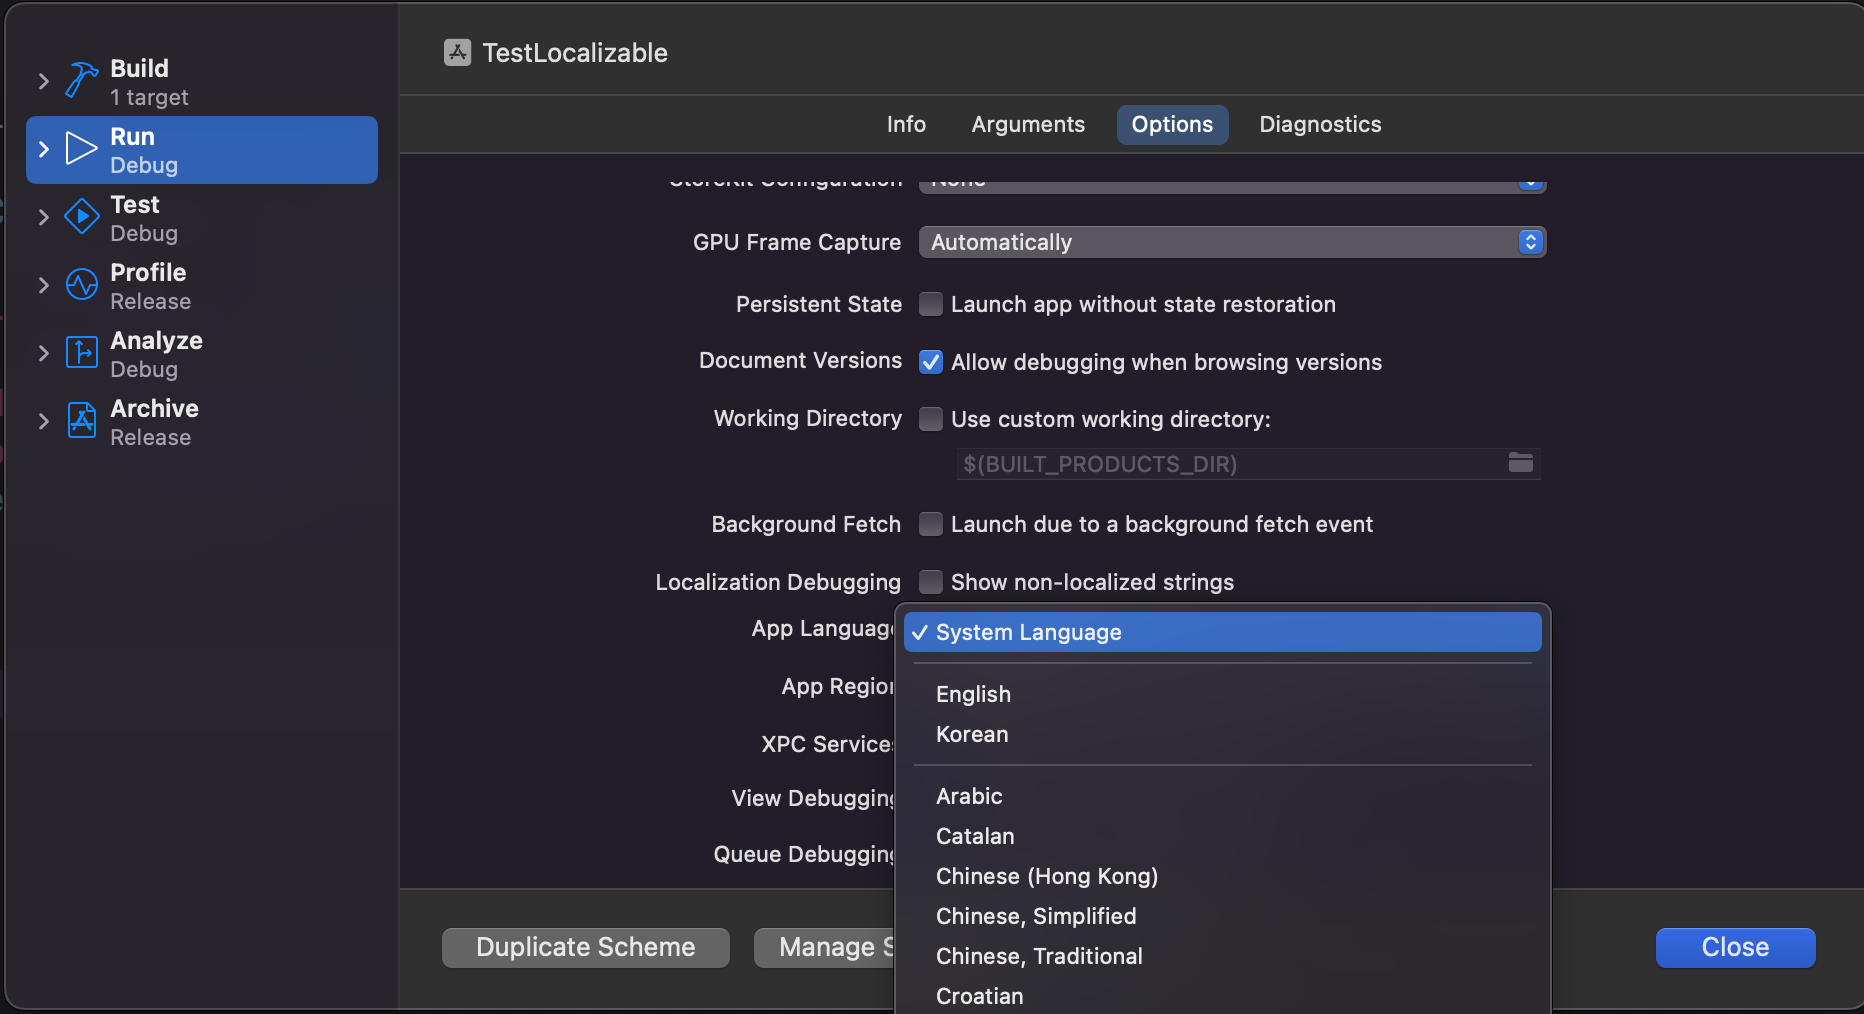This screenshot has height=1014, width=1864.
Task: Click the Archive icon in sidebar
Action: pyautogui.click(x=81, y=420)
